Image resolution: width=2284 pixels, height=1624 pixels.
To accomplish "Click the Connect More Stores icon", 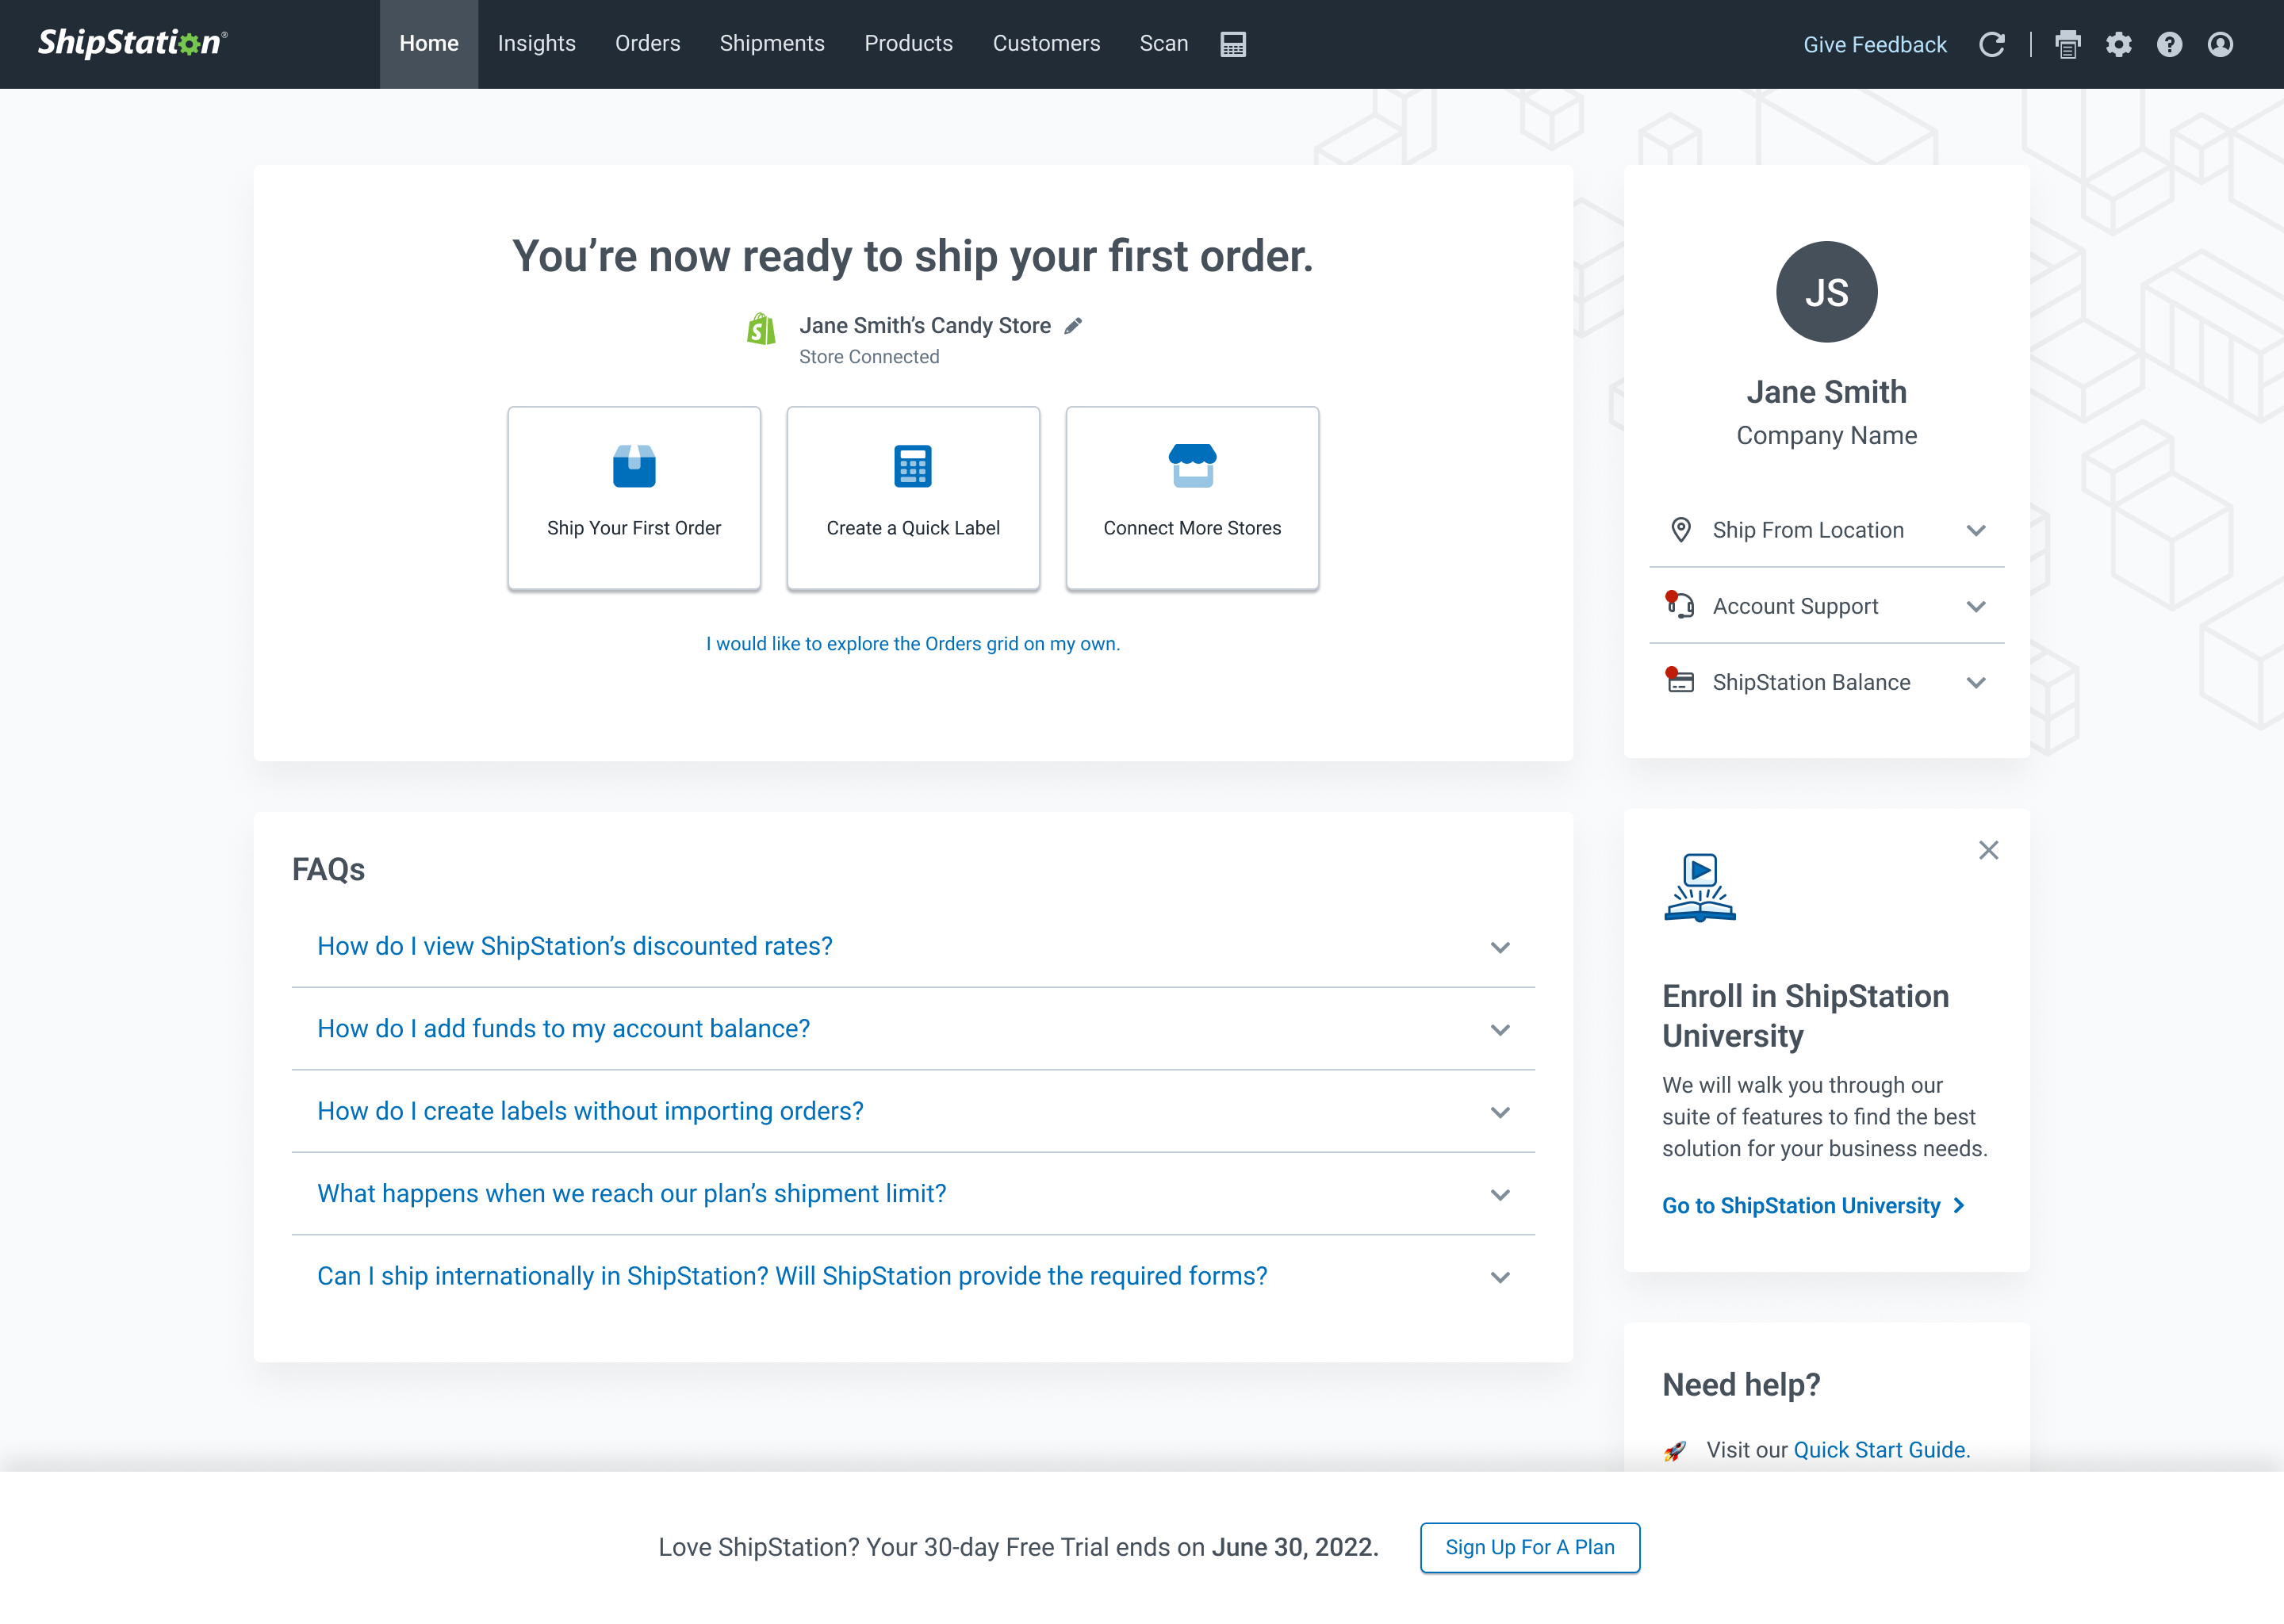I will click(1191, 464).
